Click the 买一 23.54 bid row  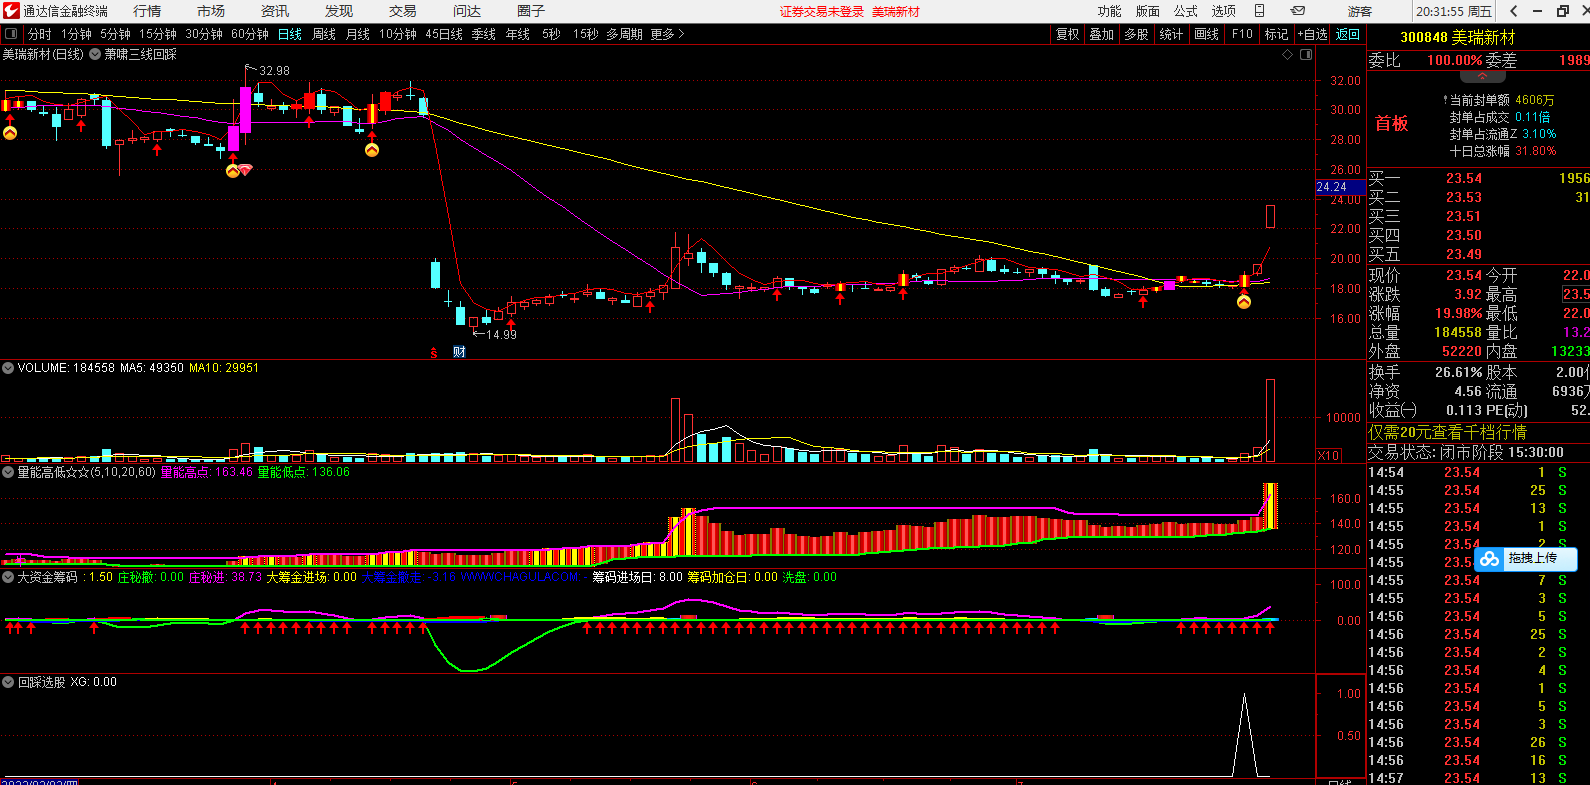coord(1478,178)
